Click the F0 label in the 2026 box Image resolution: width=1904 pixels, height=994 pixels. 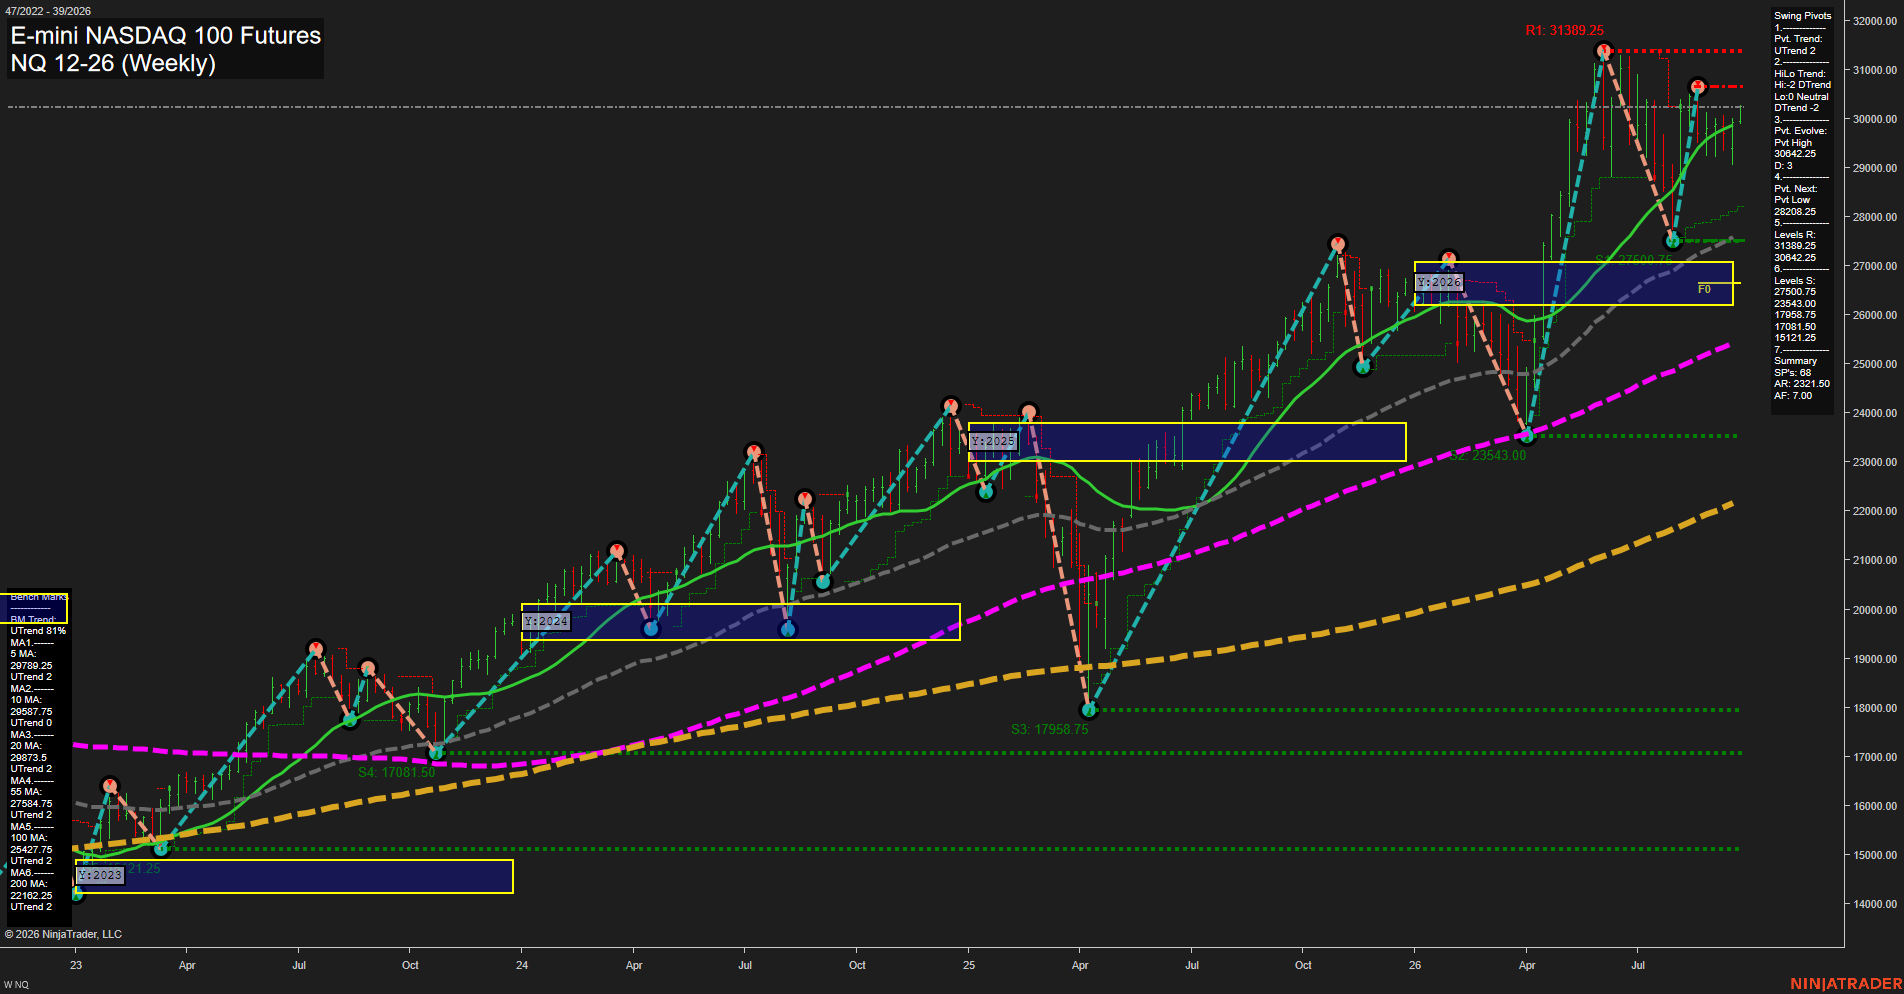tap(1704, 289)
